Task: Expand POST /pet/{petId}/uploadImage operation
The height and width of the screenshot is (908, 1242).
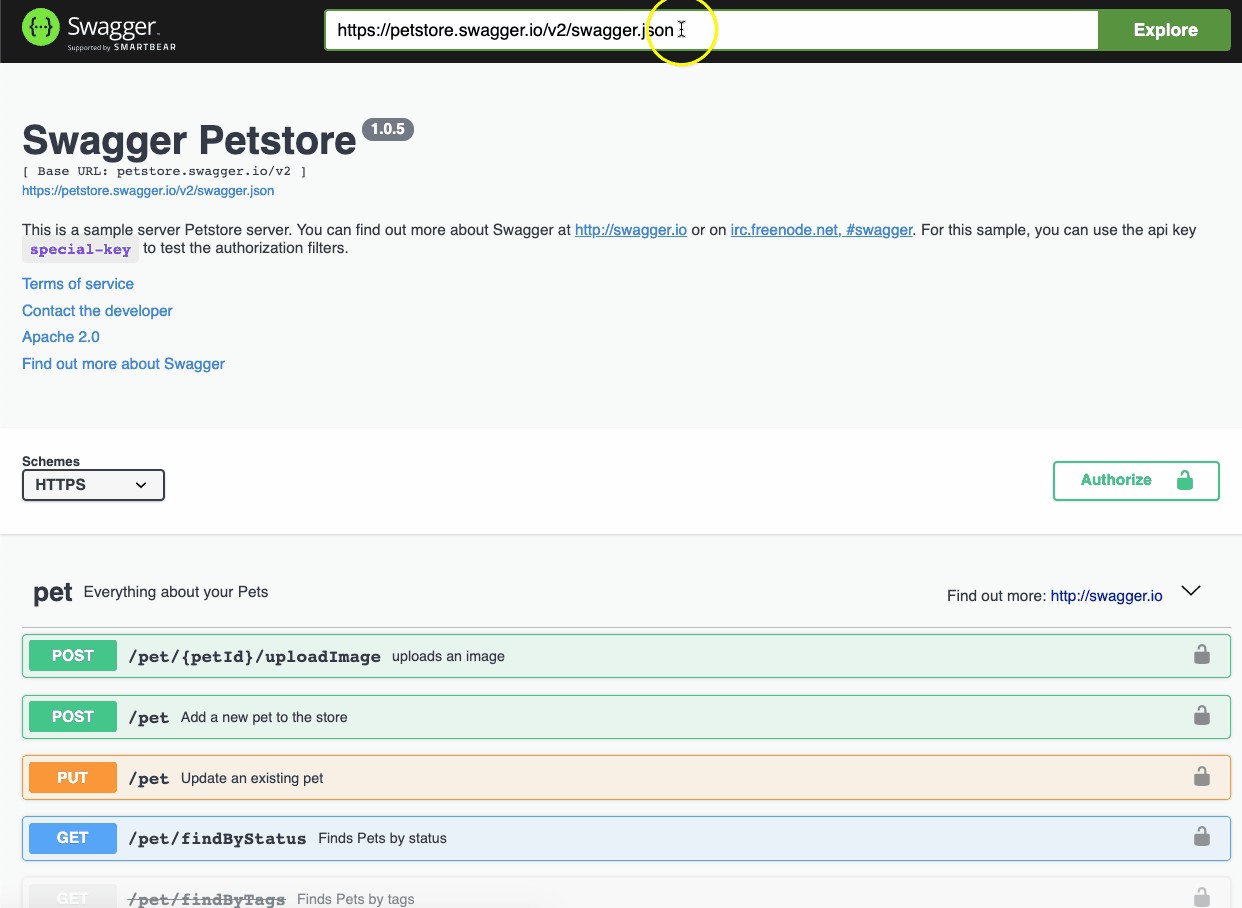Action: click(254, 657)
